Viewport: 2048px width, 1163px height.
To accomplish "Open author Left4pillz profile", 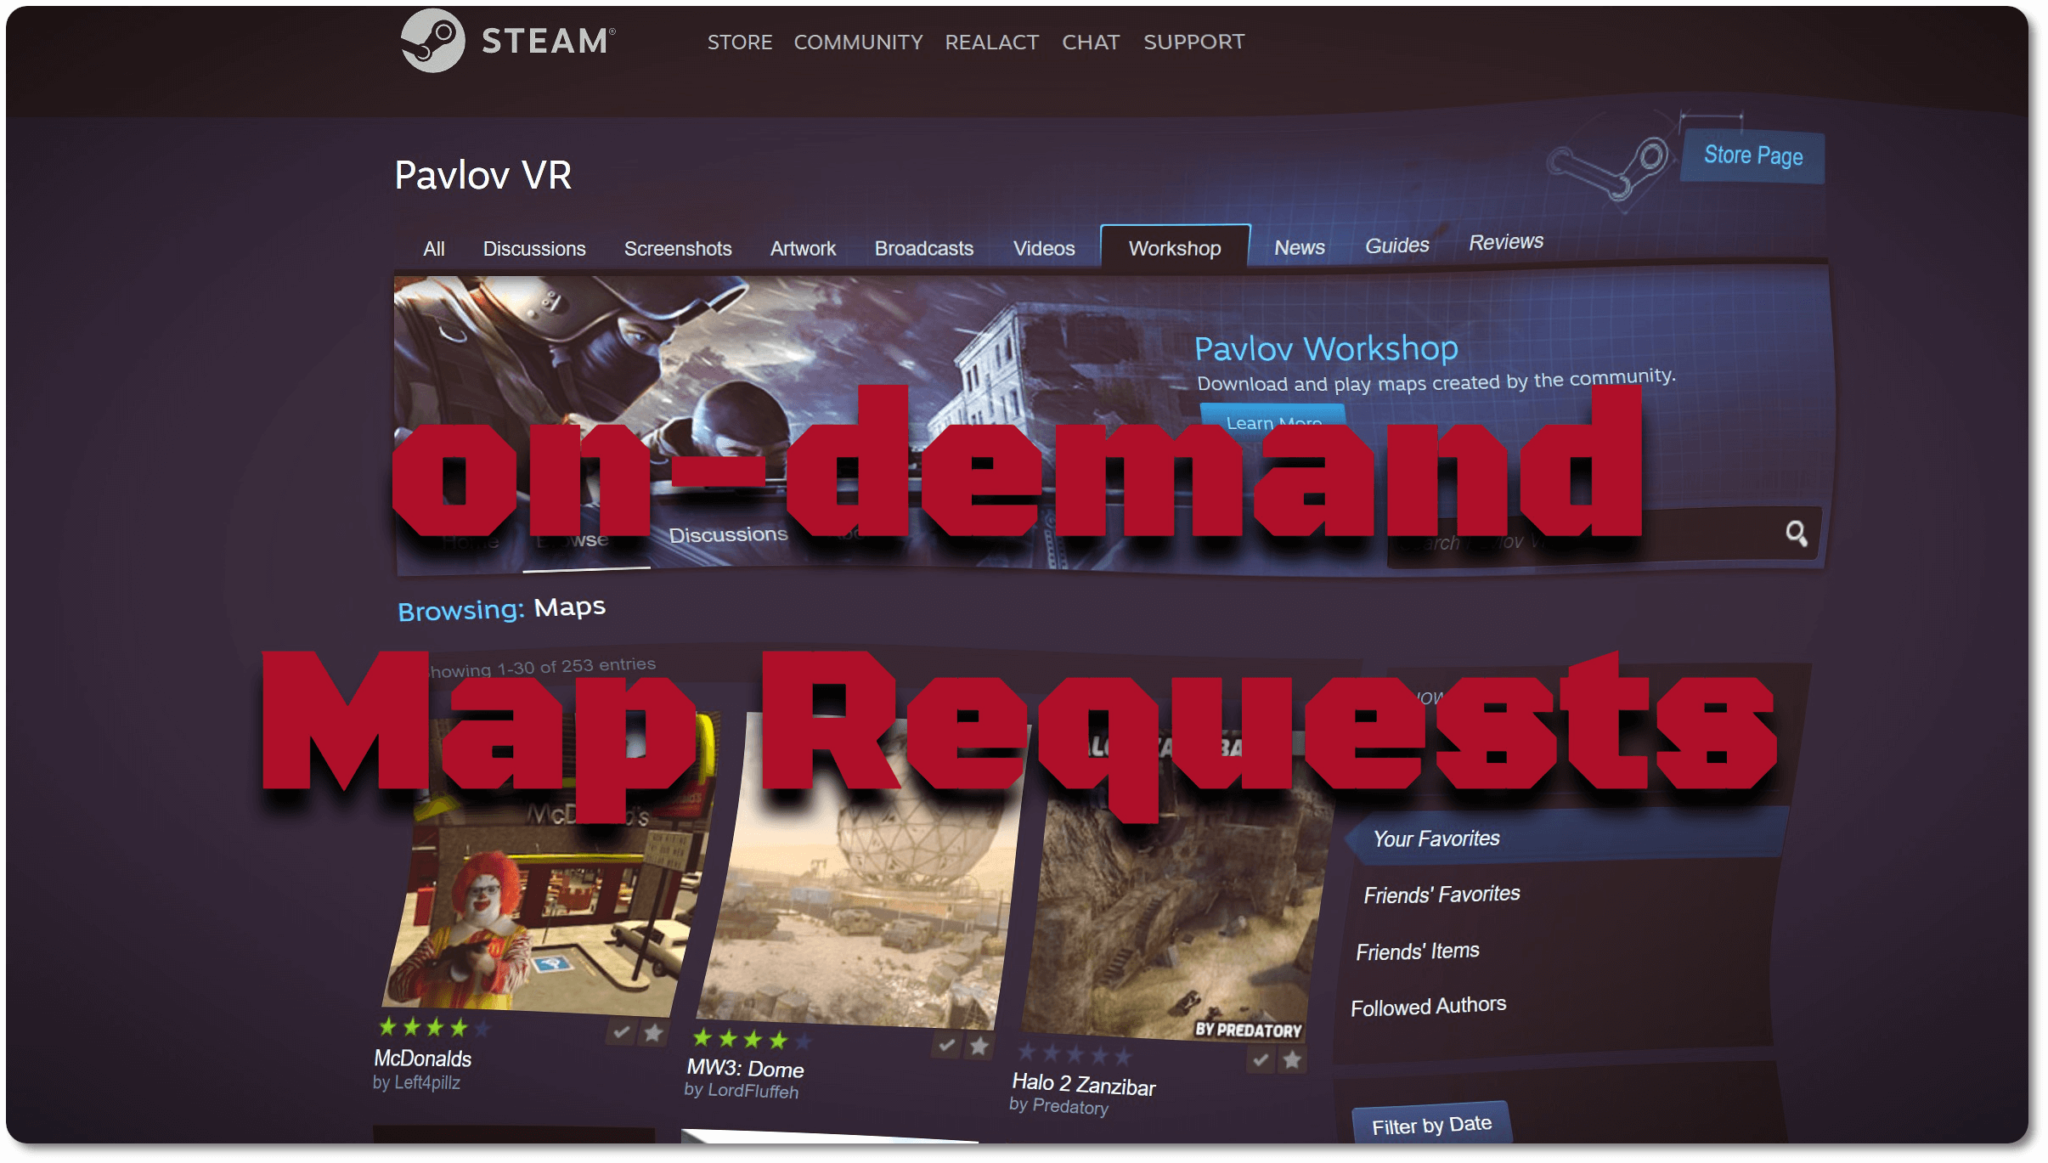I will click(416, 1083).
